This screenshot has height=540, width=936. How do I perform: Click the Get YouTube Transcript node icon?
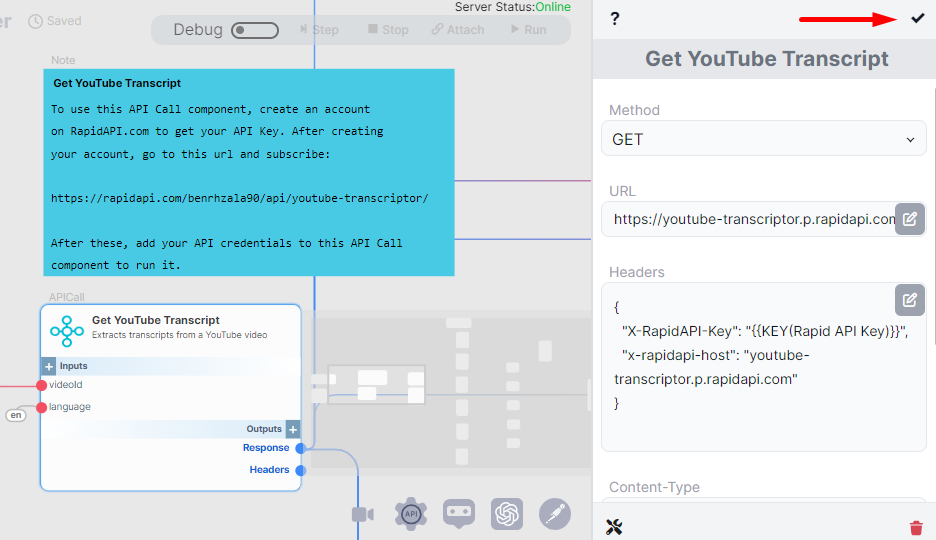tap(67, 331)
